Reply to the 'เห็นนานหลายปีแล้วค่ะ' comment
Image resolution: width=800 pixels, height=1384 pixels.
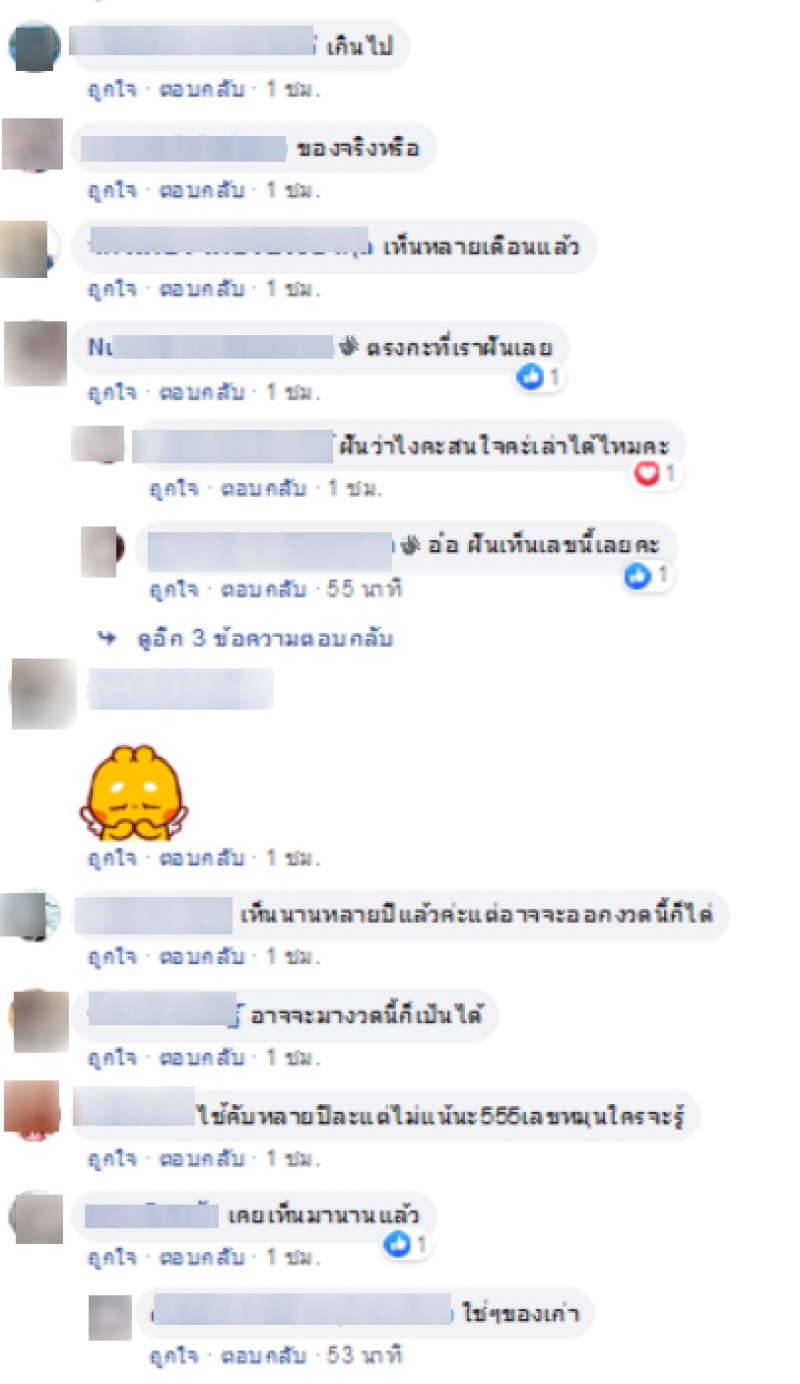[x=203, y=957]
